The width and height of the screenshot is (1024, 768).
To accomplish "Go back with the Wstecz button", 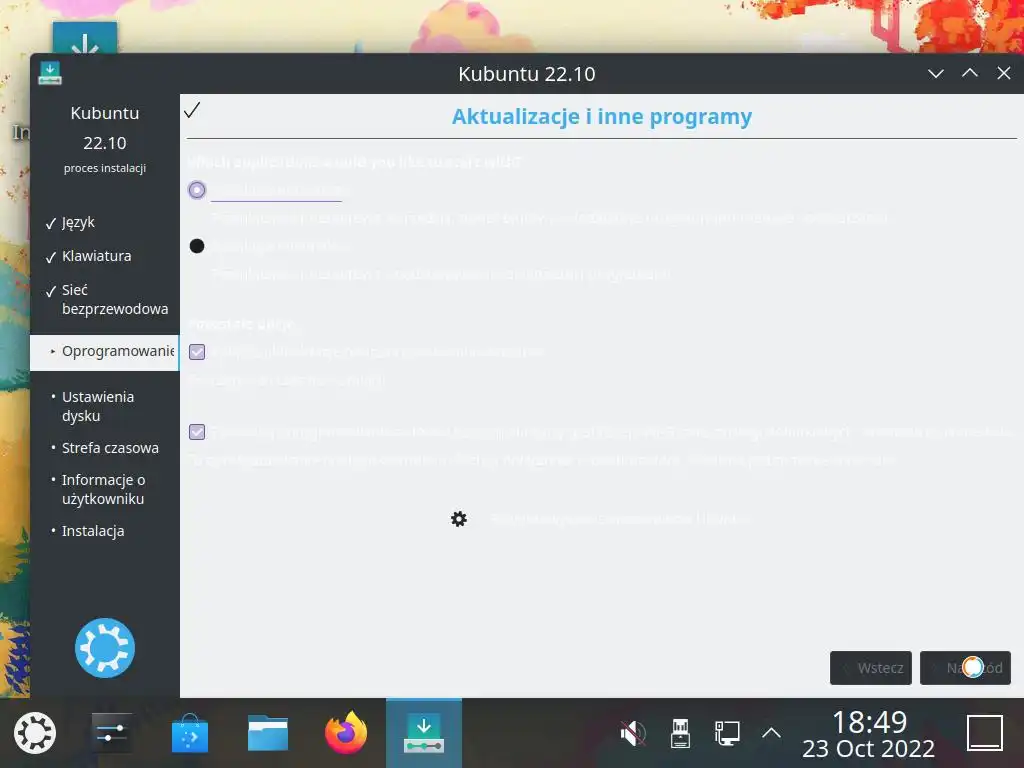I will [871, 668].
